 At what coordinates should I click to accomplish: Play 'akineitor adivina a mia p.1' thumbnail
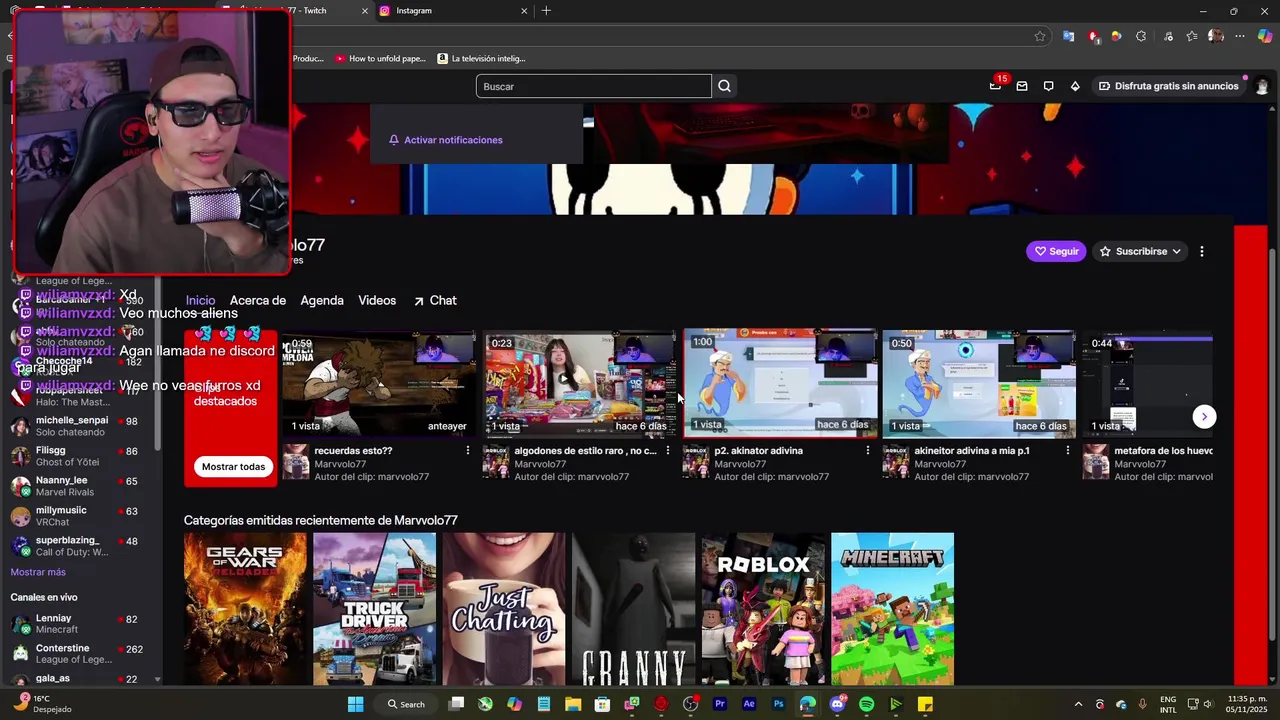(979, 384)
